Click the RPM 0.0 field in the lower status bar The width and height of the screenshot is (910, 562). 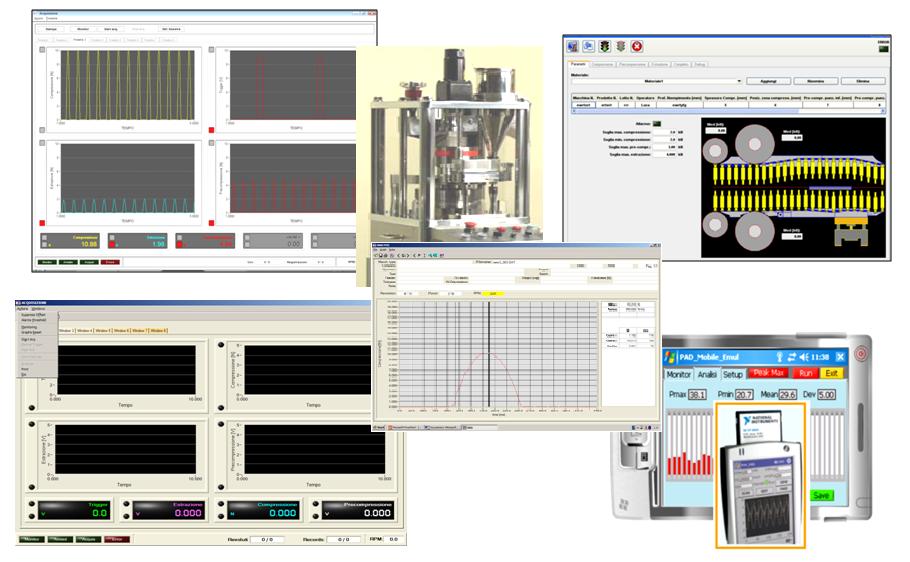393,539
